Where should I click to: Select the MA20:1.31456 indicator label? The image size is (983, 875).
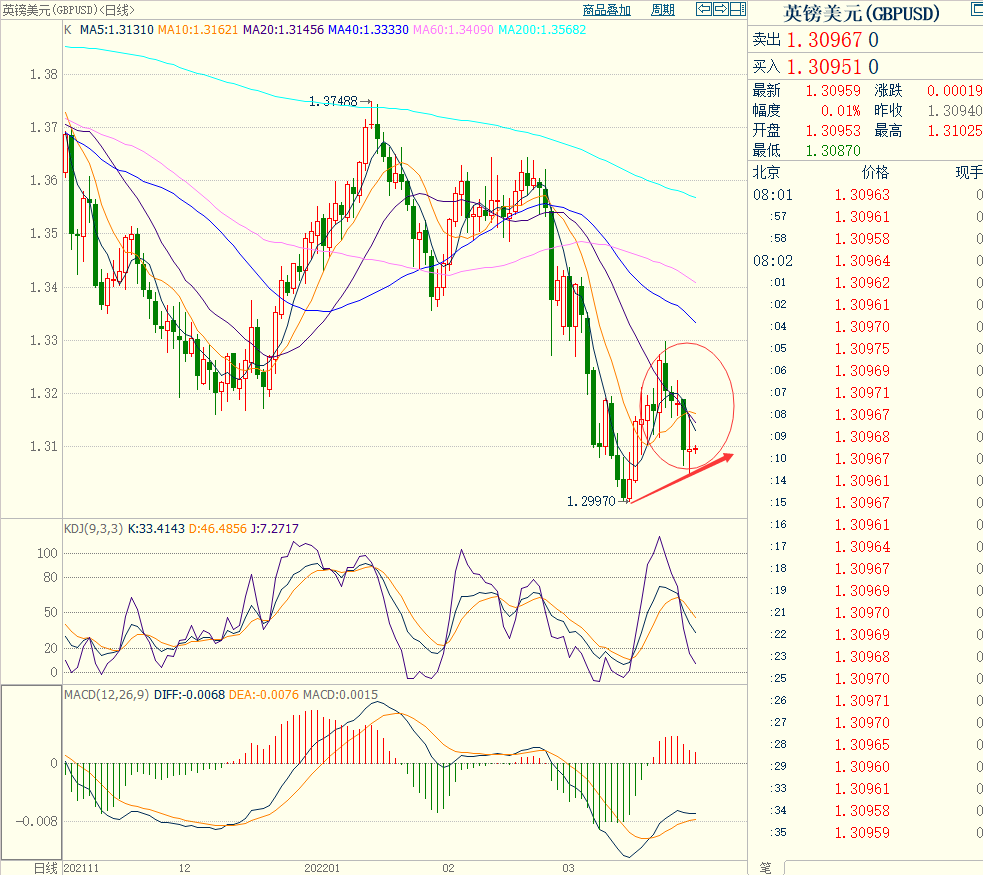pyautogui.click(x=283, y=29)
